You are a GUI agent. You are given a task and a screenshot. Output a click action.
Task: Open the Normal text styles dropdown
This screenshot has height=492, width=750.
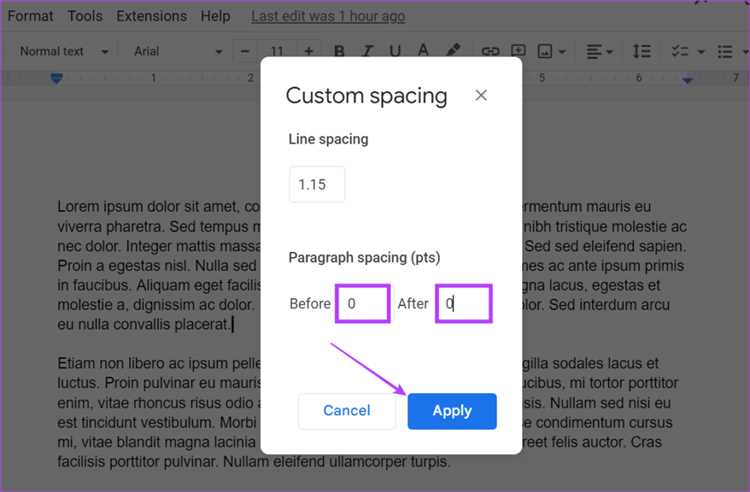pos(64,51)
